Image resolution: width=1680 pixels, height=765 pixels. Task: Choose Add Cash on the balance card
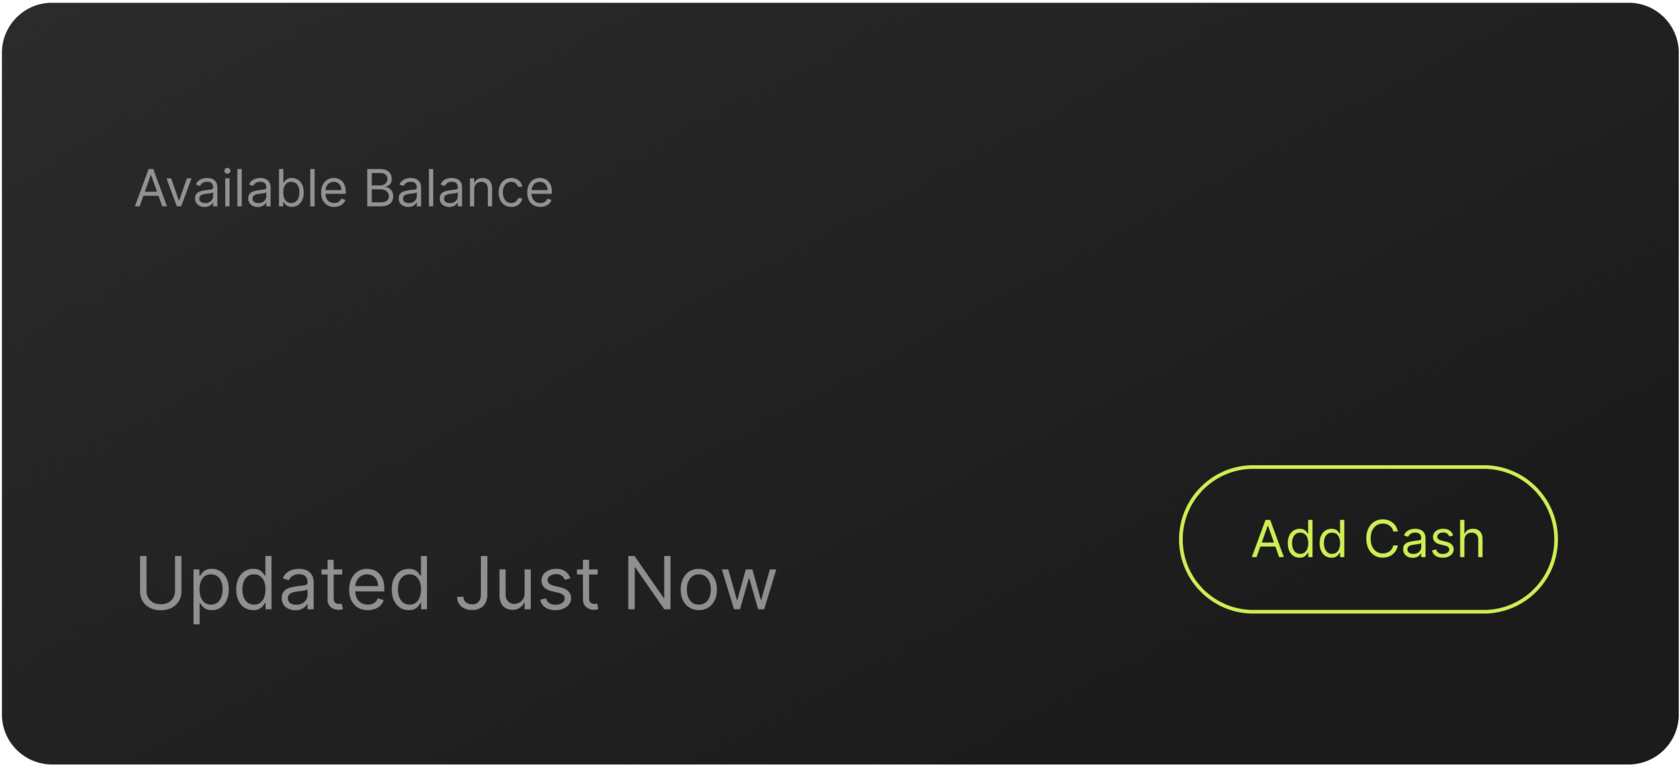point(1367,539)
